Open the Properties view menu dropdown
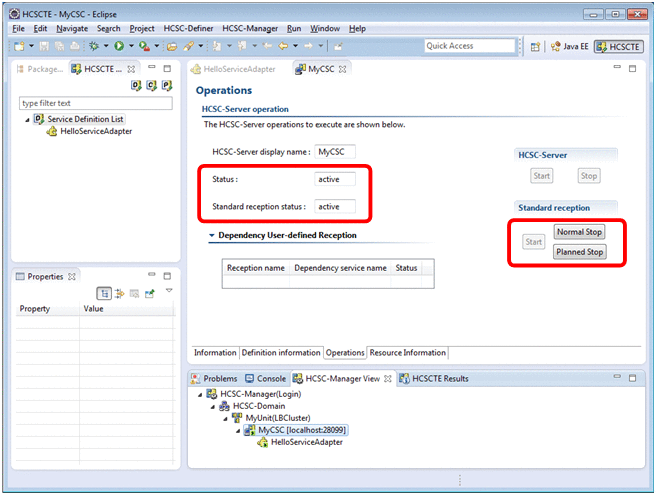The image size is (657, 496). 169,291
